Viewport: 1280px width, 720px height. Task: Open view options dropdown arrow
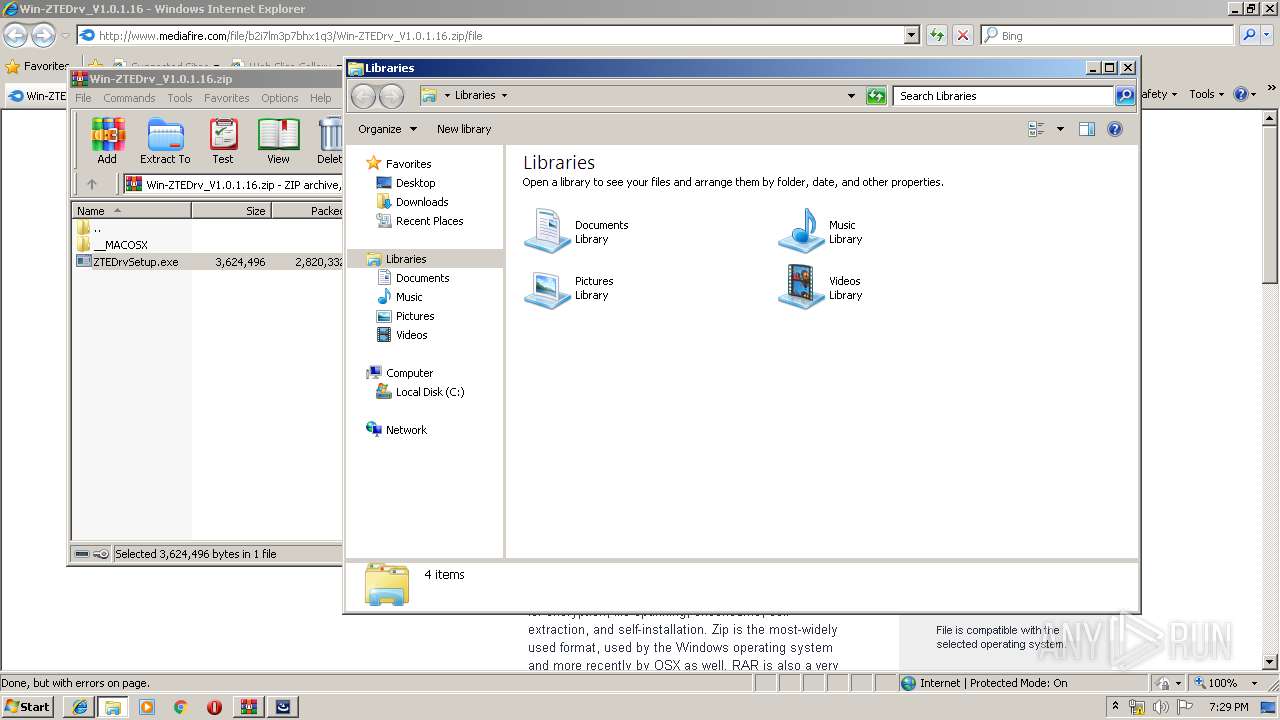(x=1060, y=129)
